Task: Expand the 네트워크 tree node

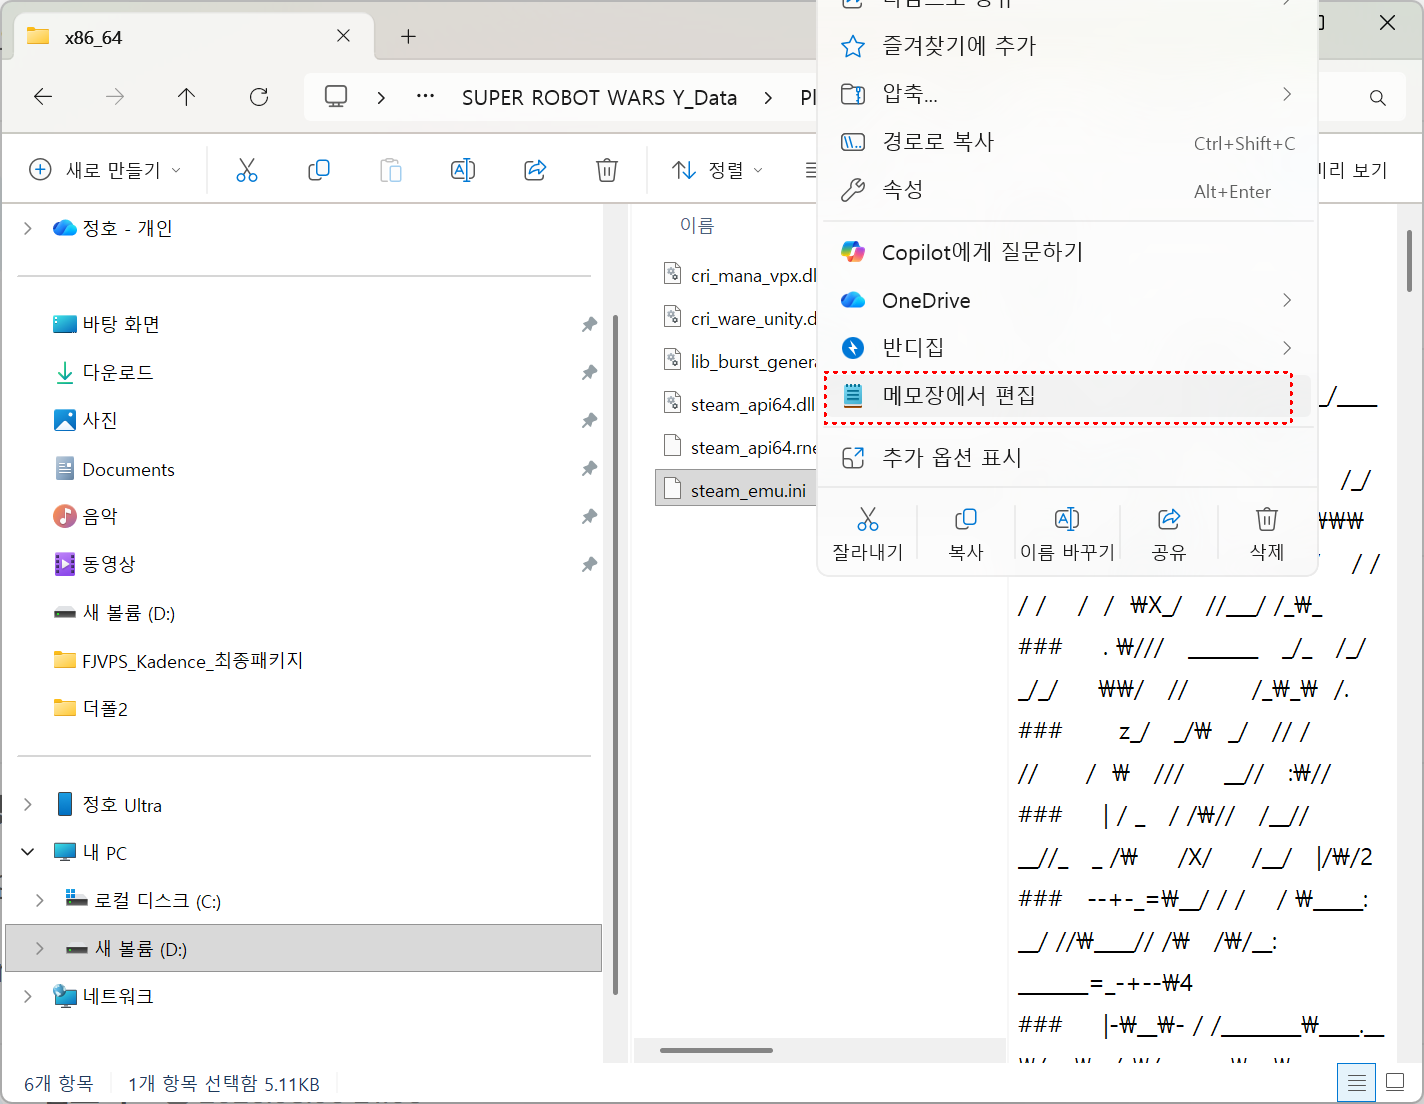Action: coord(27,996)
